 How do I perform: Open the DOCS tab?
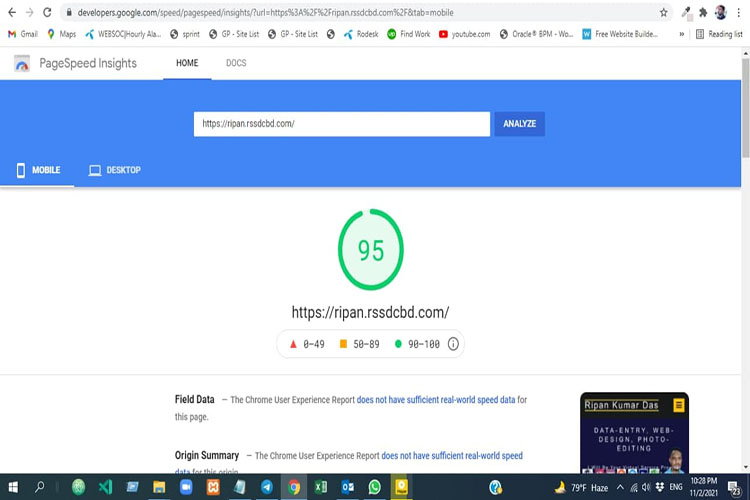pos(236,63)
